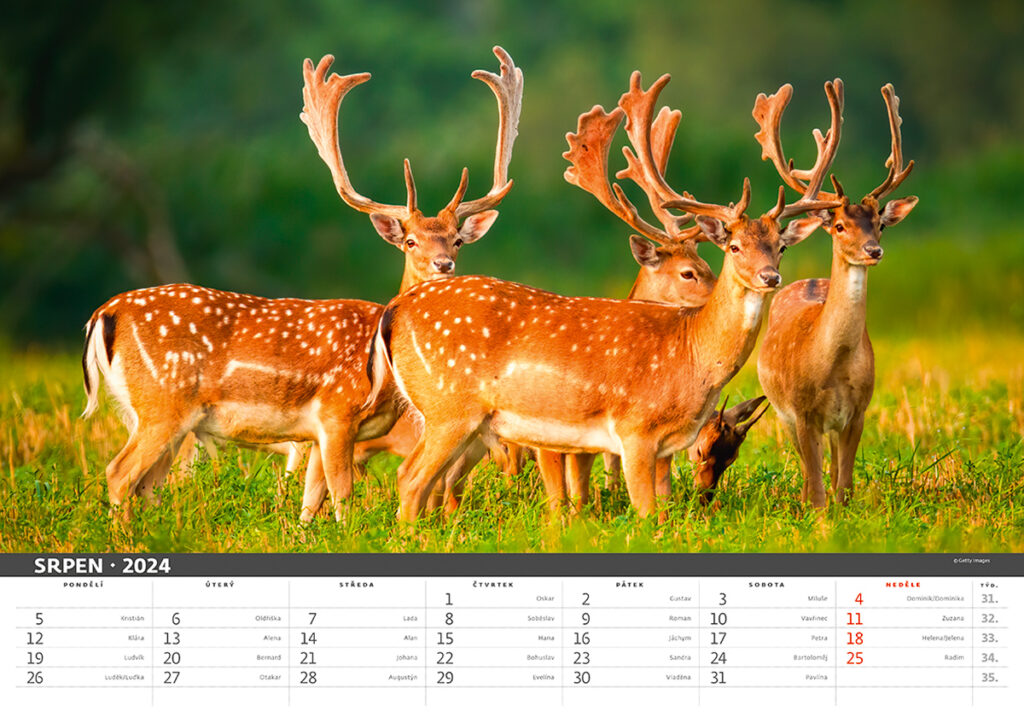Select date 20 next to Bernard
The height and width of the screenshot is (717, 1024).
point(172,658)
